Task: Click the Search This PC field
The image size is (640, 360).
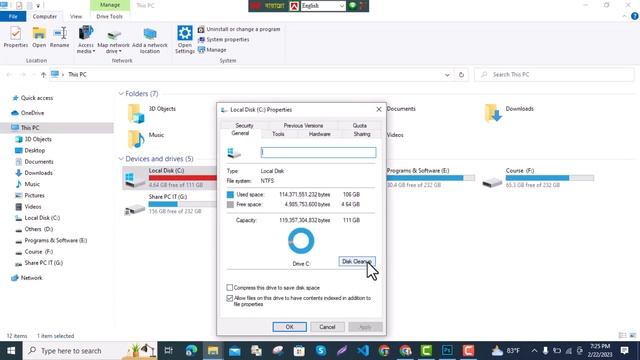Action: [x=554, y=75]
